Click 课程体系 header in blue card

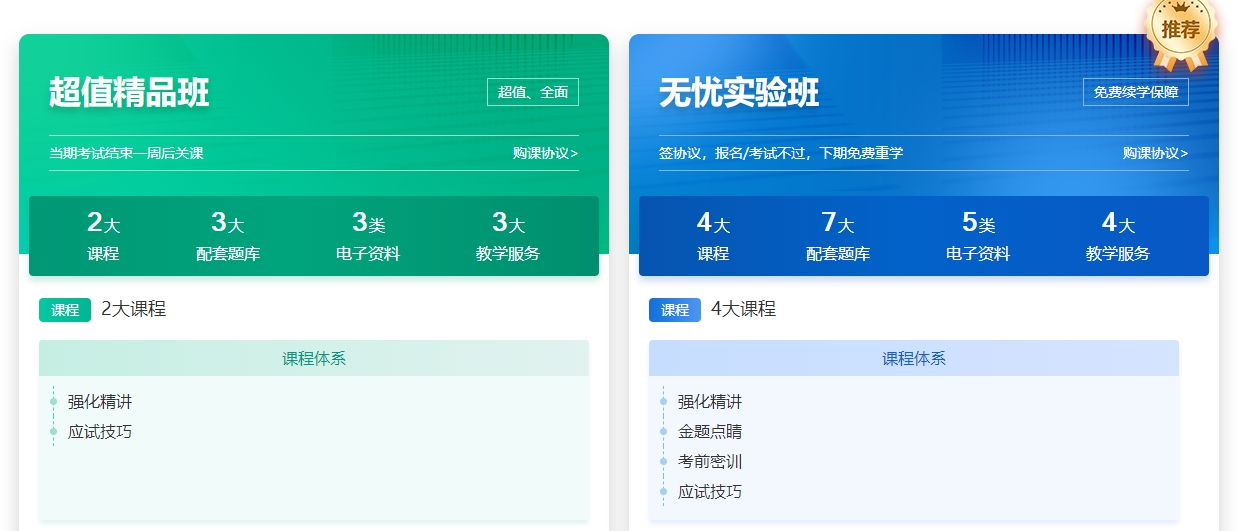pos(914,359)
